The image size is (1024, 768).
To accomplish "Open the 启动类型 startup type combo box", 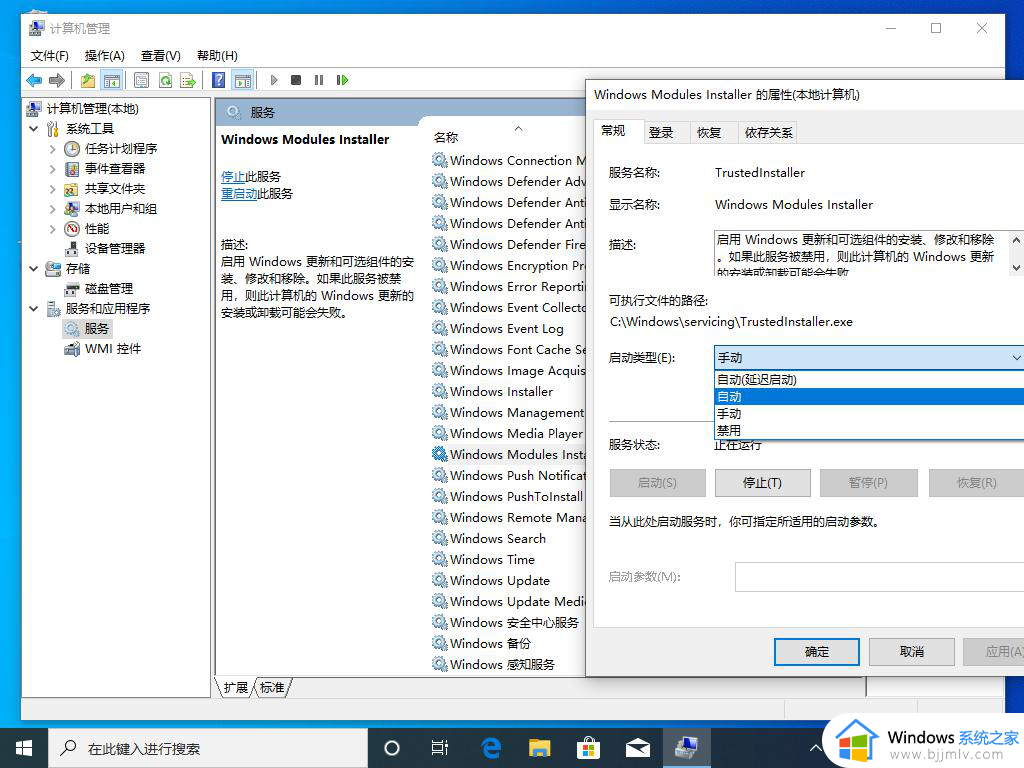I will (x=869, y=358).
